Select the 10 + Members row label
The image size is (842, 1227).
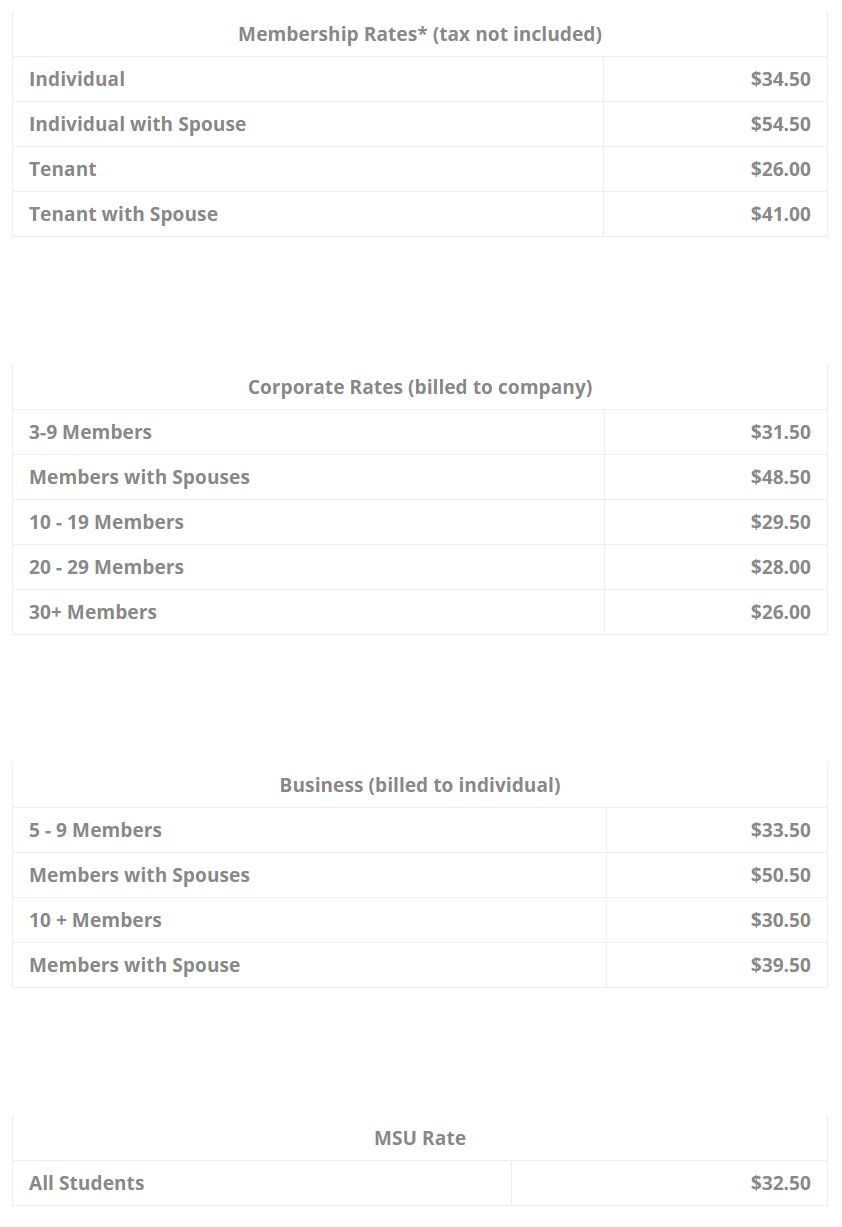(95, 920)
